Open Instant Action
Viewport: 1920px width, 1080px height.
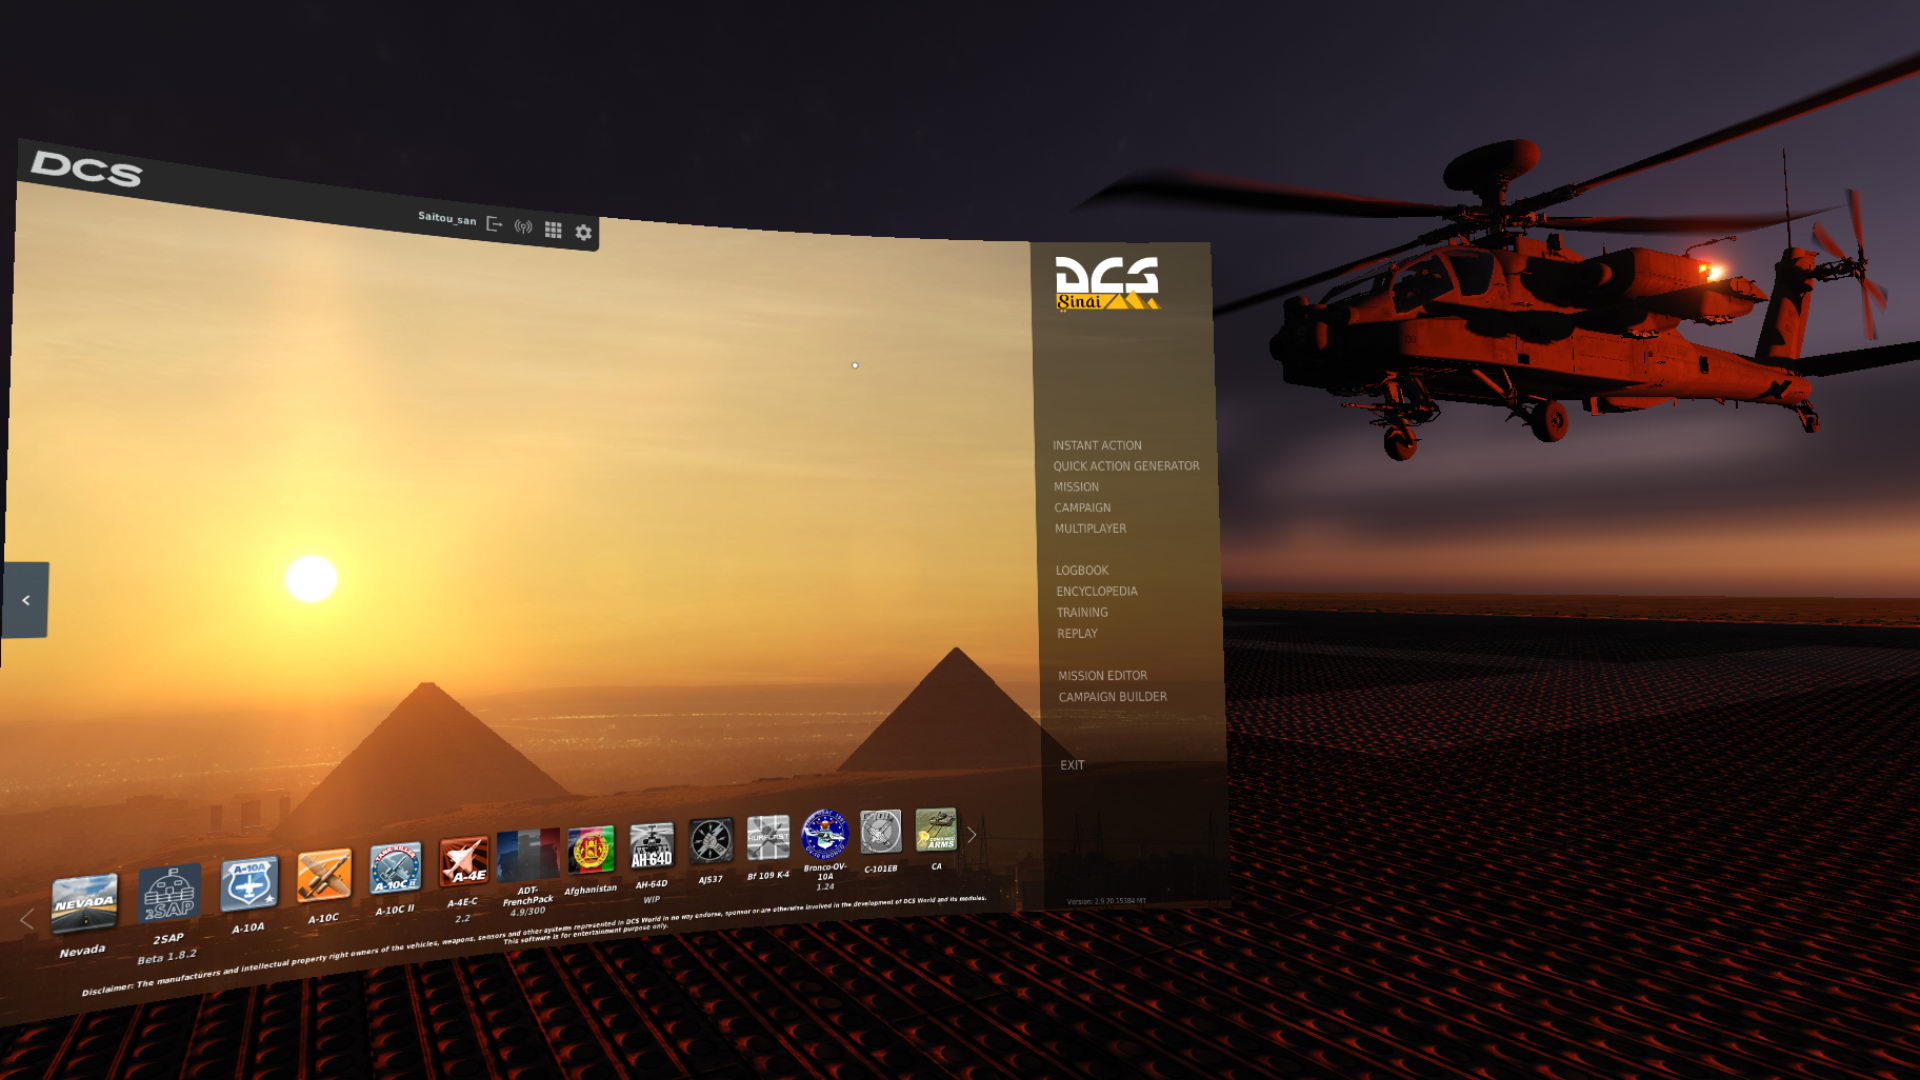(1098, 445)
